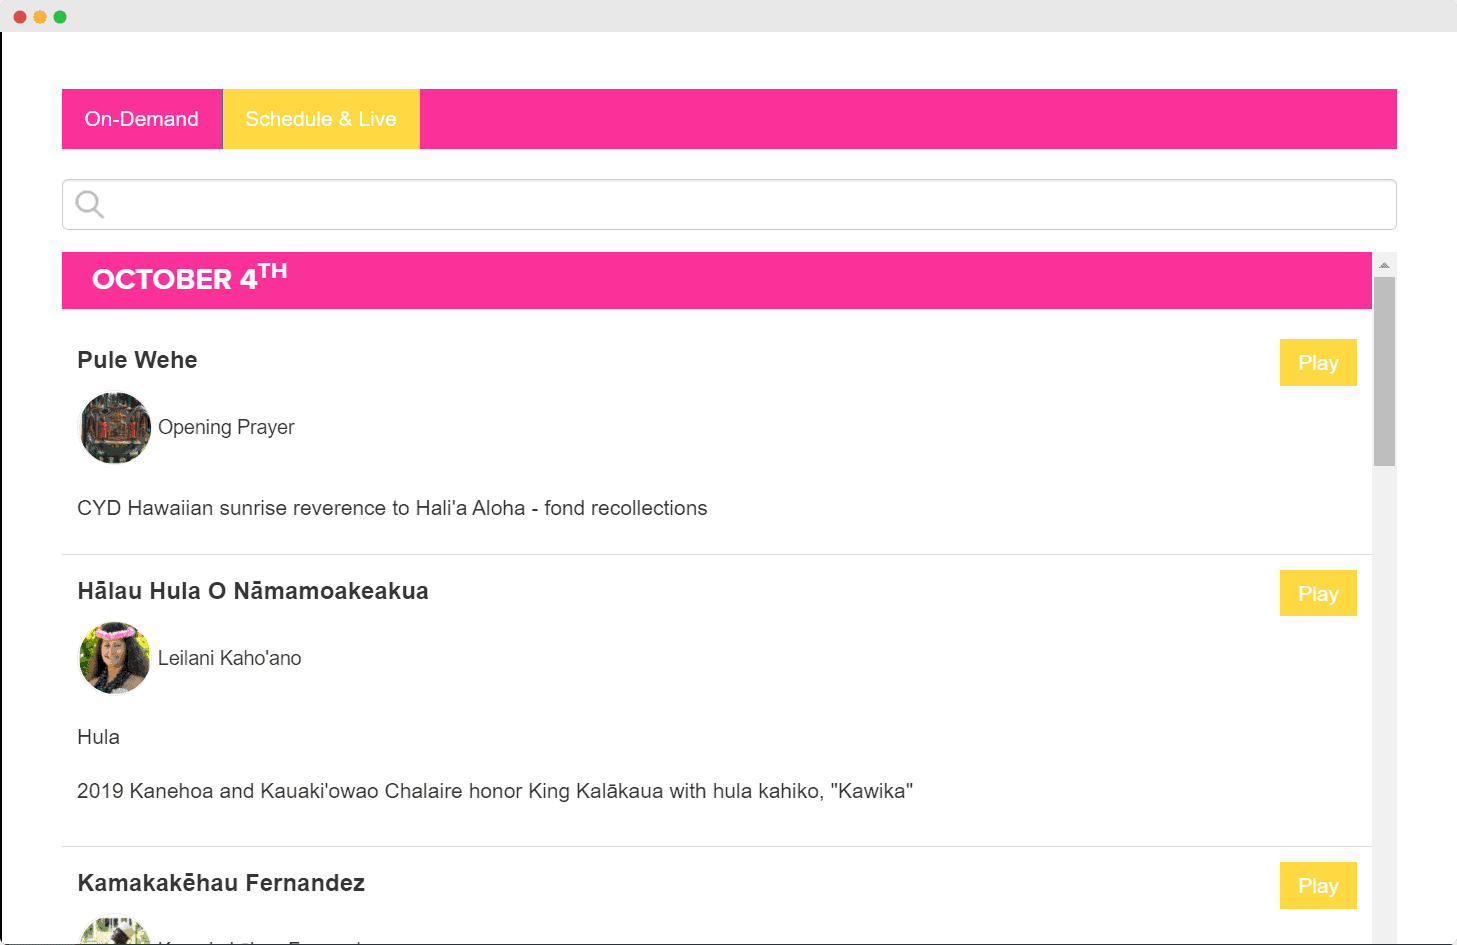The image size is (1457, 945).
Task: Click the Opening Prayer thumbnail photo
Action: click(114, 427)
